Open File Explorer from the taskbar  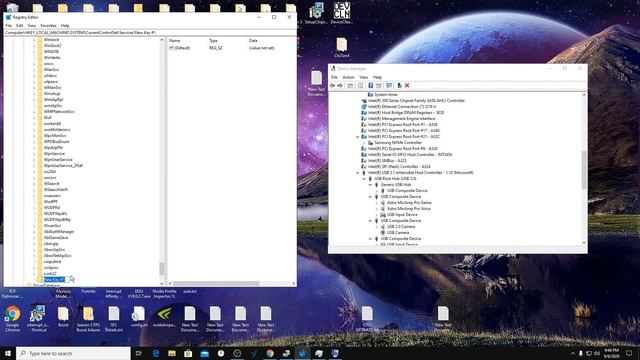172,353
